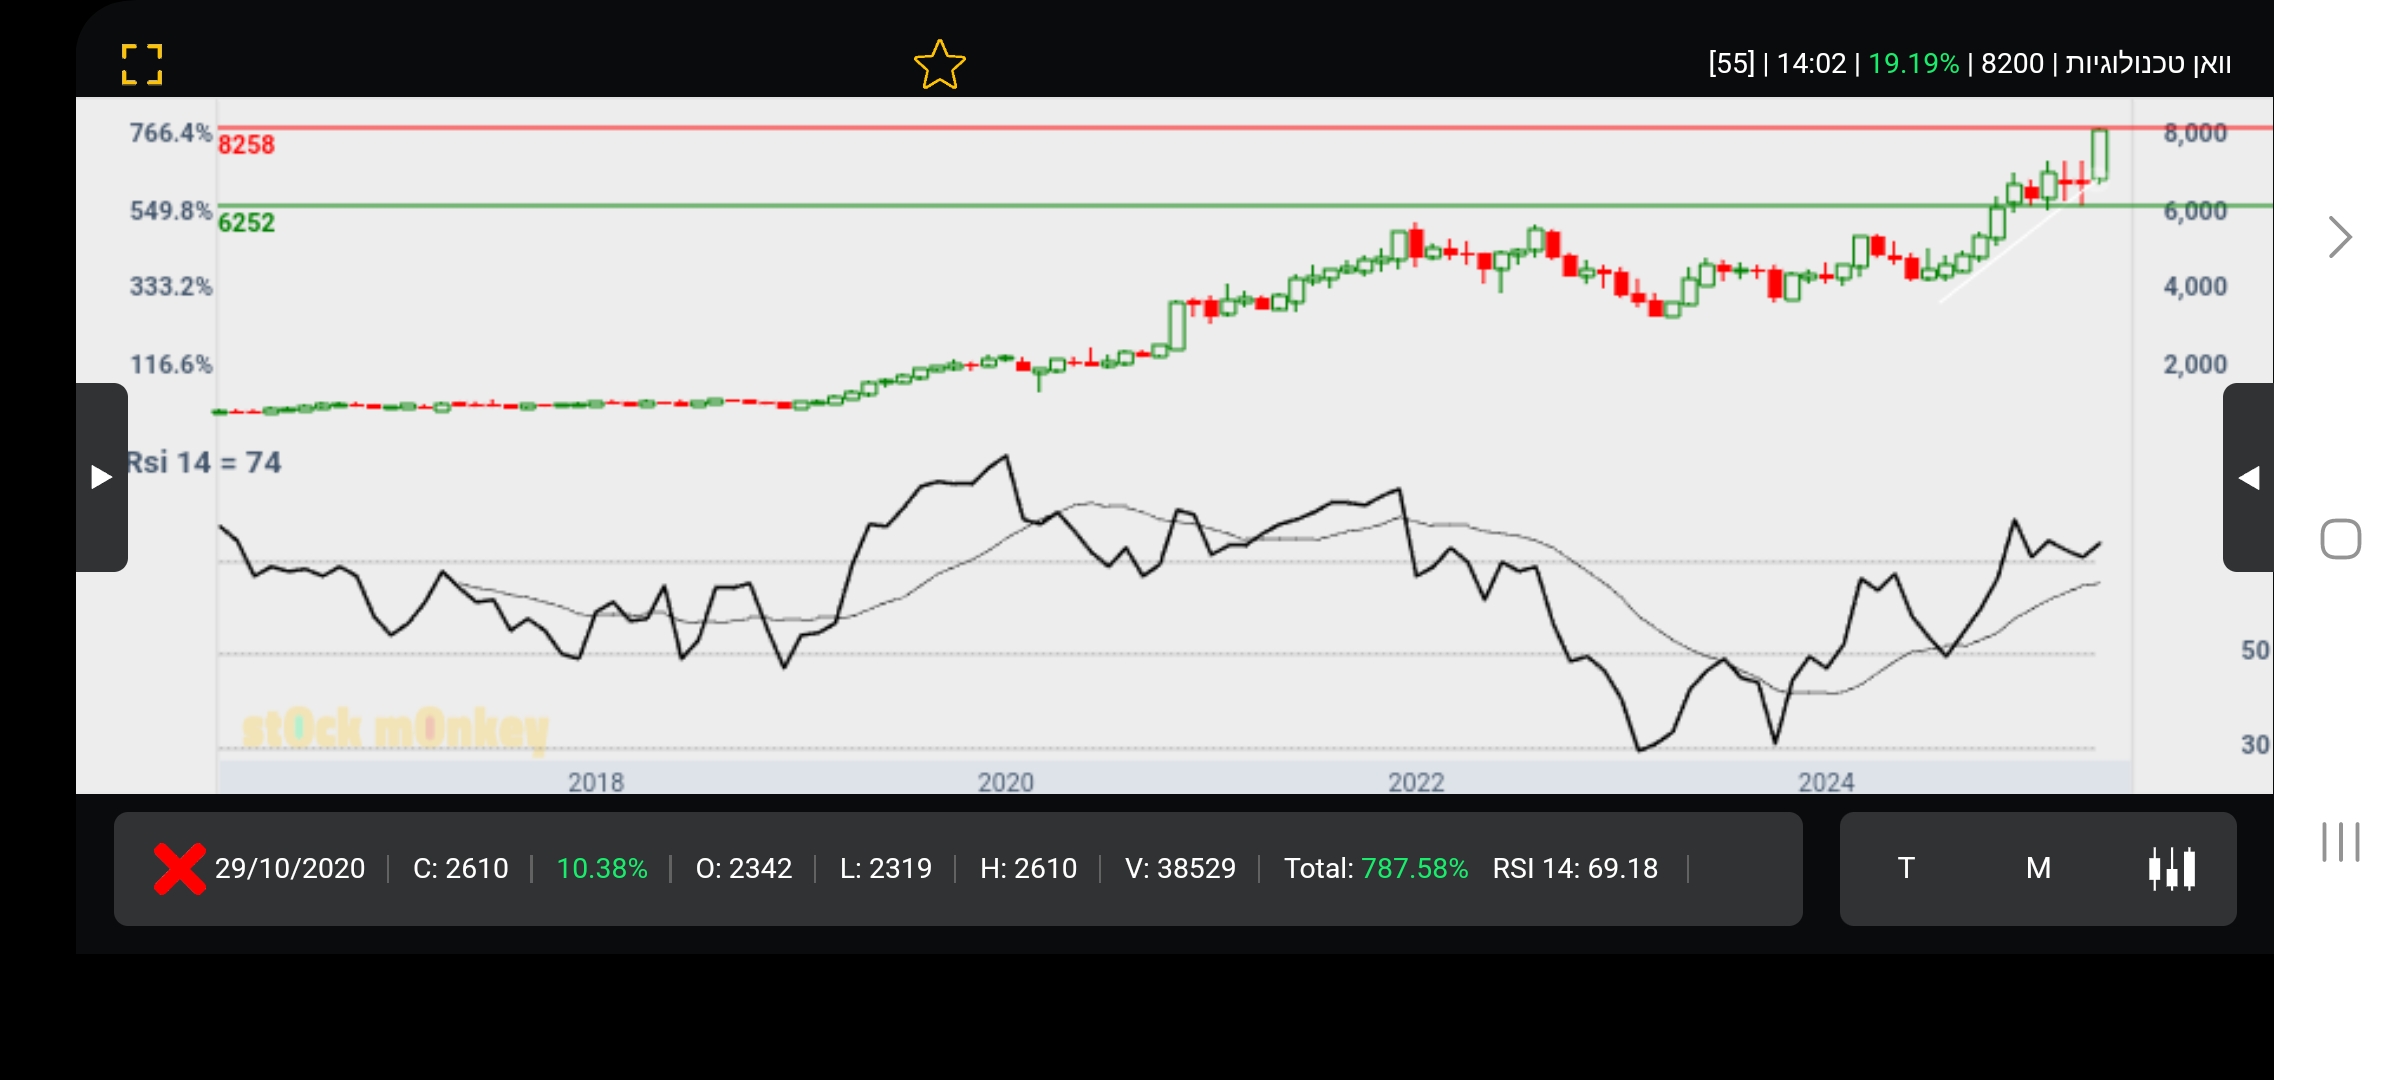Image resolution: width=2400 pixels, height=1080 pixels.
Task: Tap the Total 787.58% value
Action: [1414, 868]
